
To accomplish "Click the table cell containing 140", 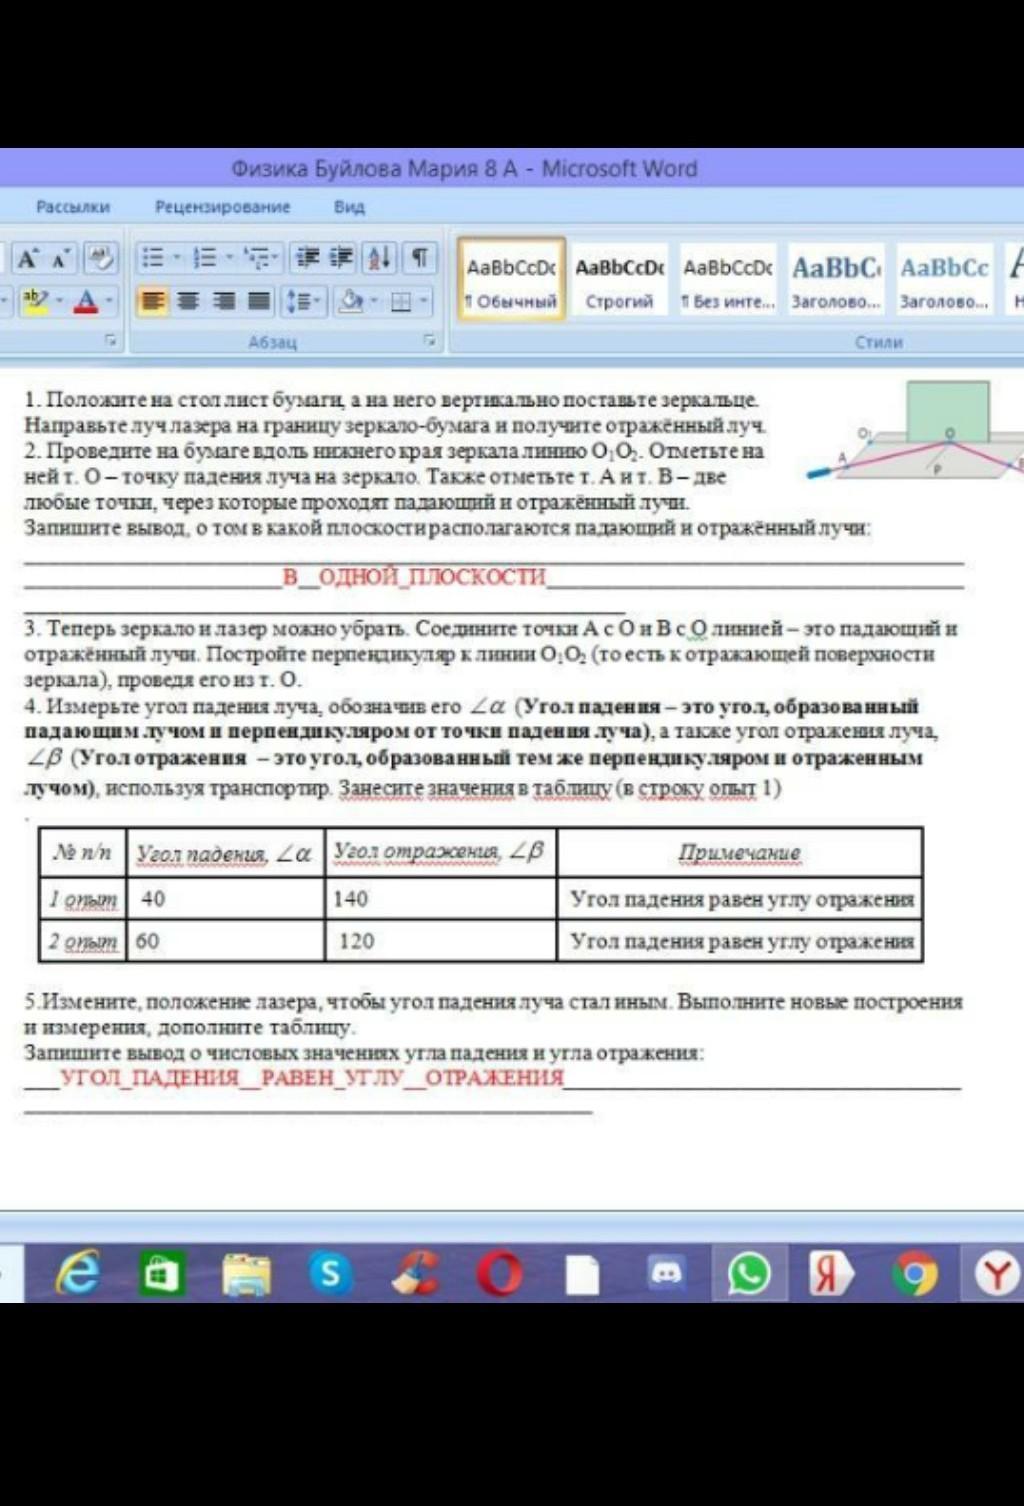I will 441,898.
